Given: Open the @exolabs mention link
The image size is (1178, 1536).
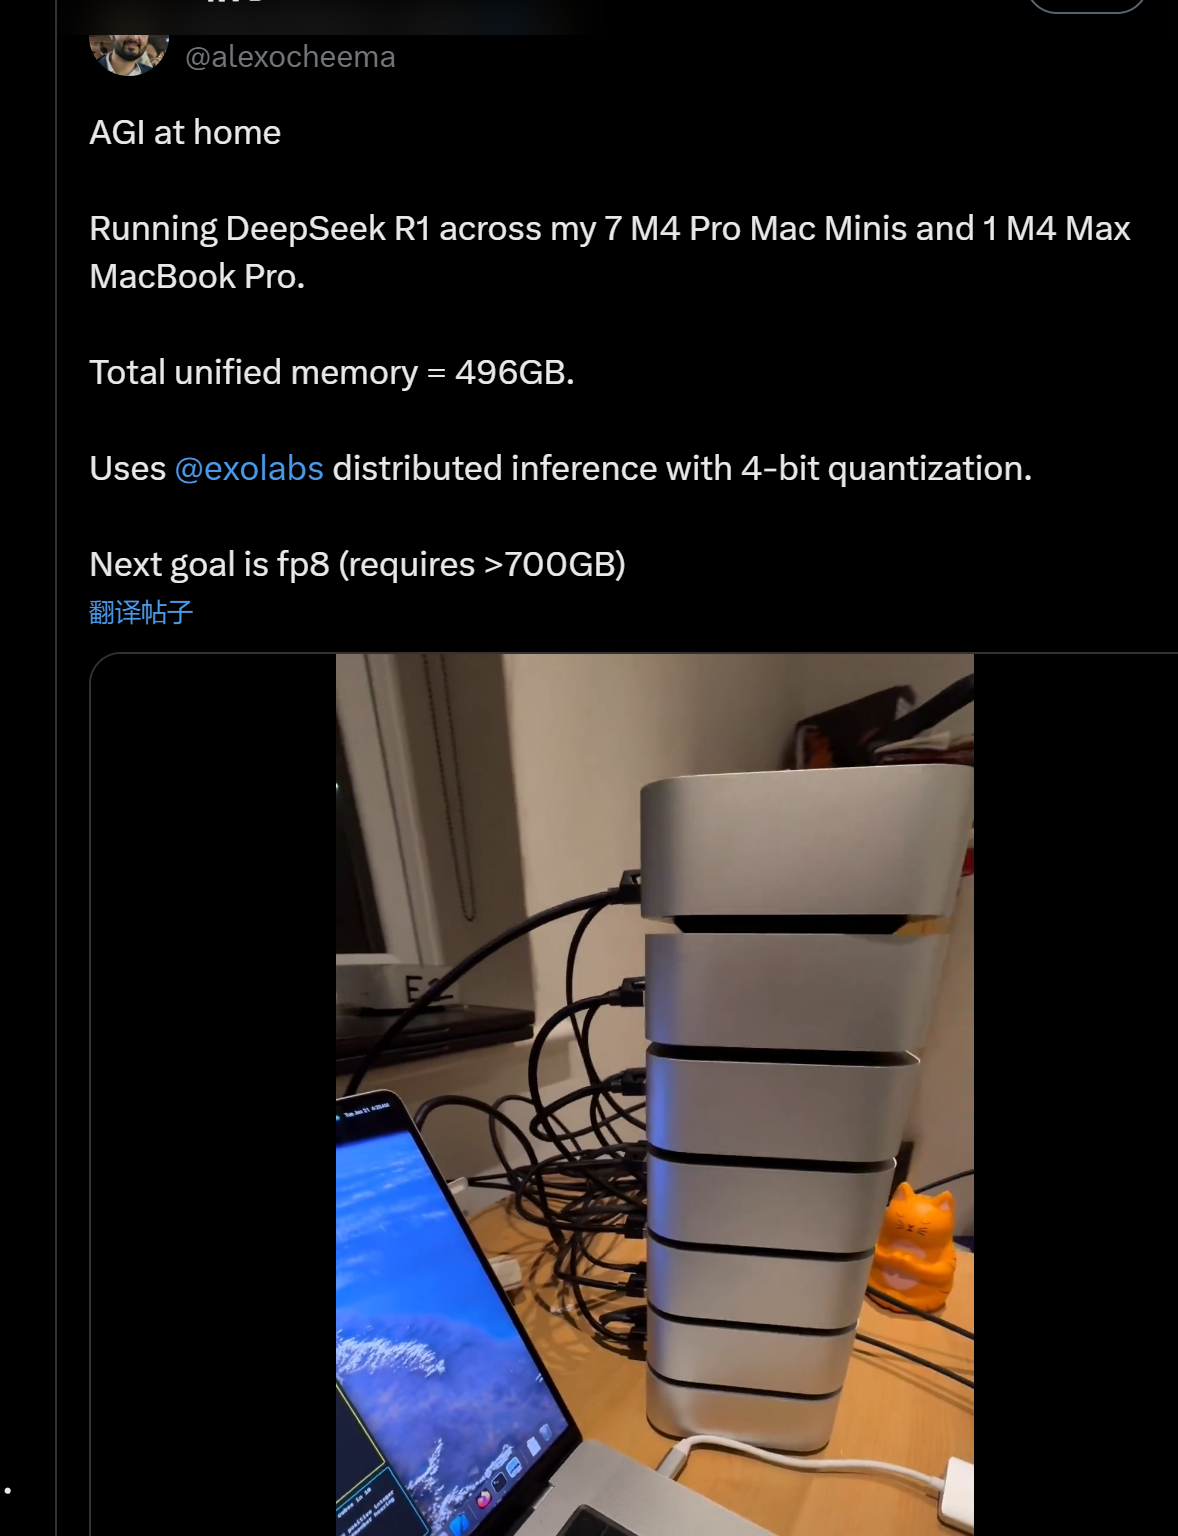Looking at the screenshot, I should [x=249, y=468].
